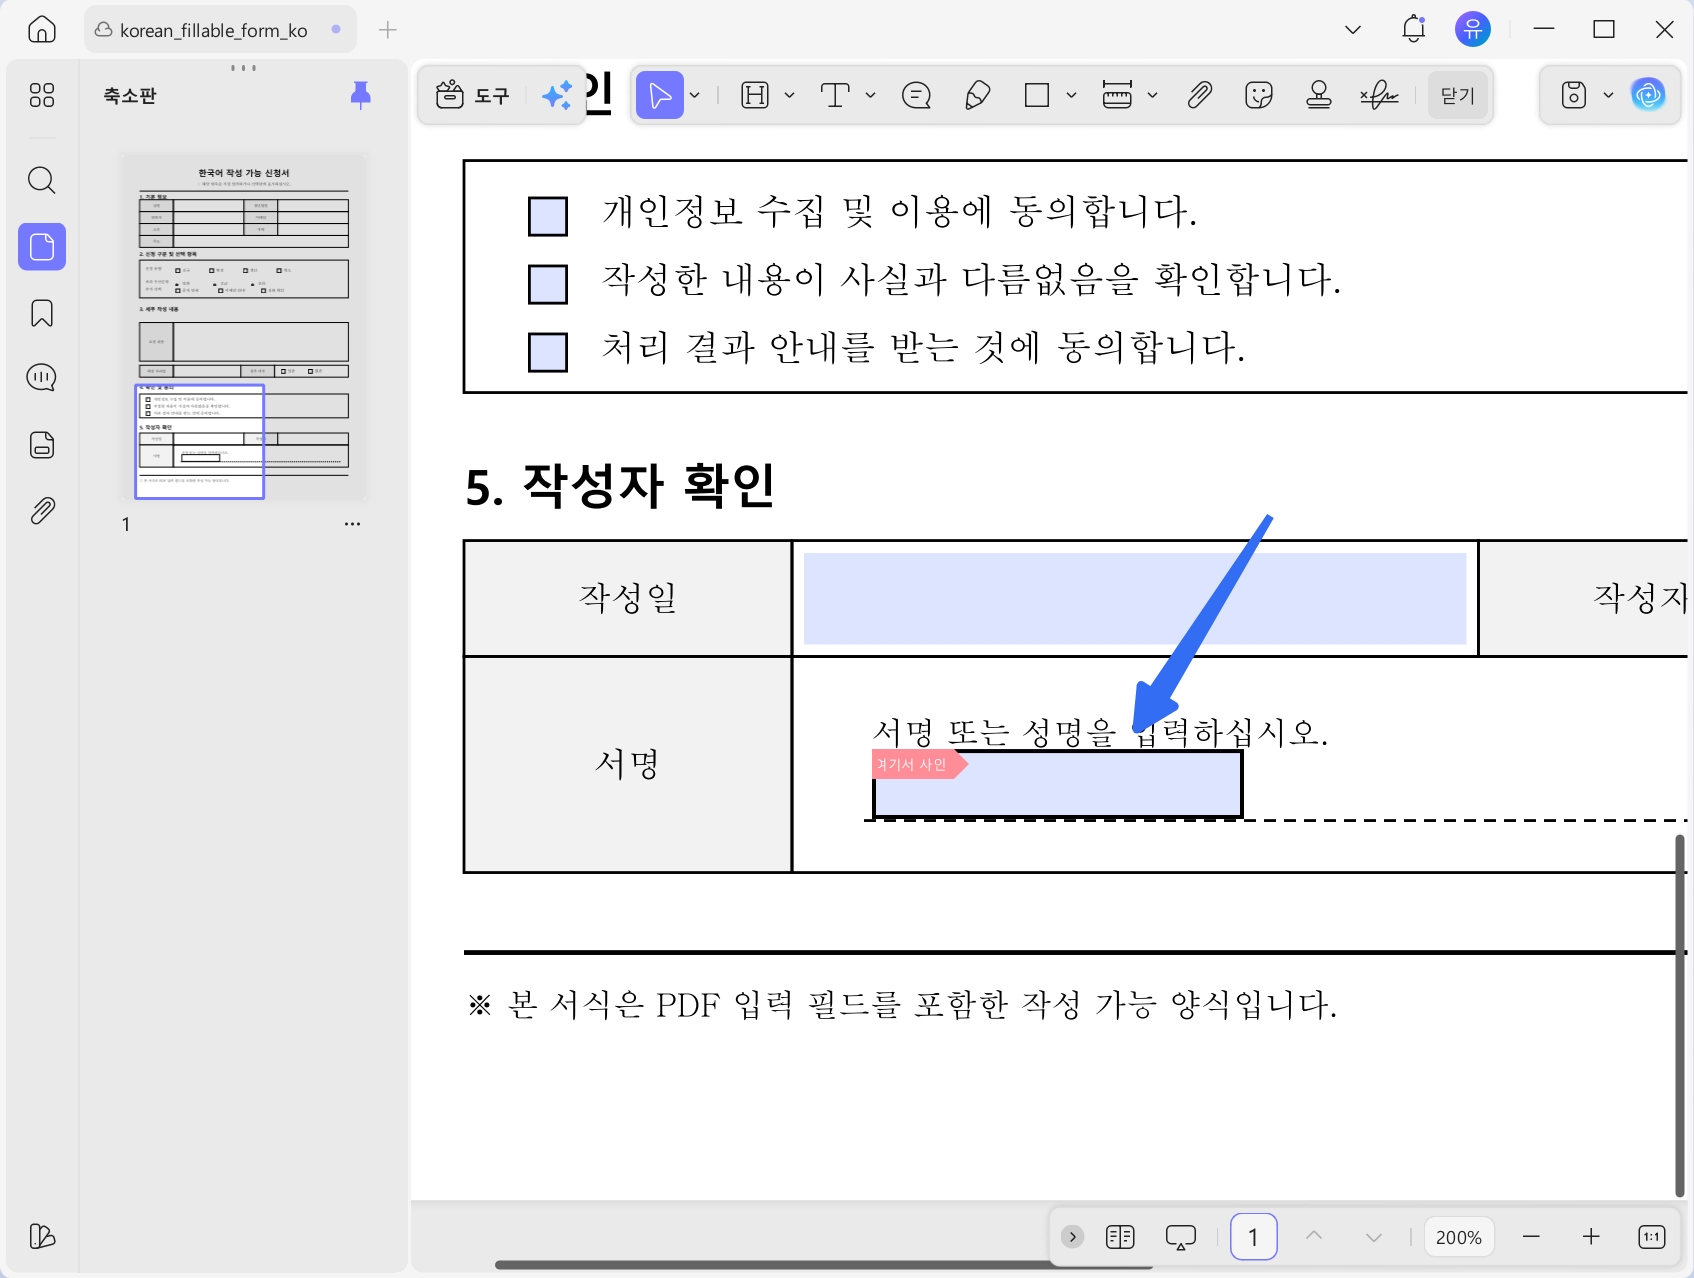Image resolution: width=1694 pixels, height=1278 pixels.
Task: Open the signature tool
Action: tap(1379, 96)
